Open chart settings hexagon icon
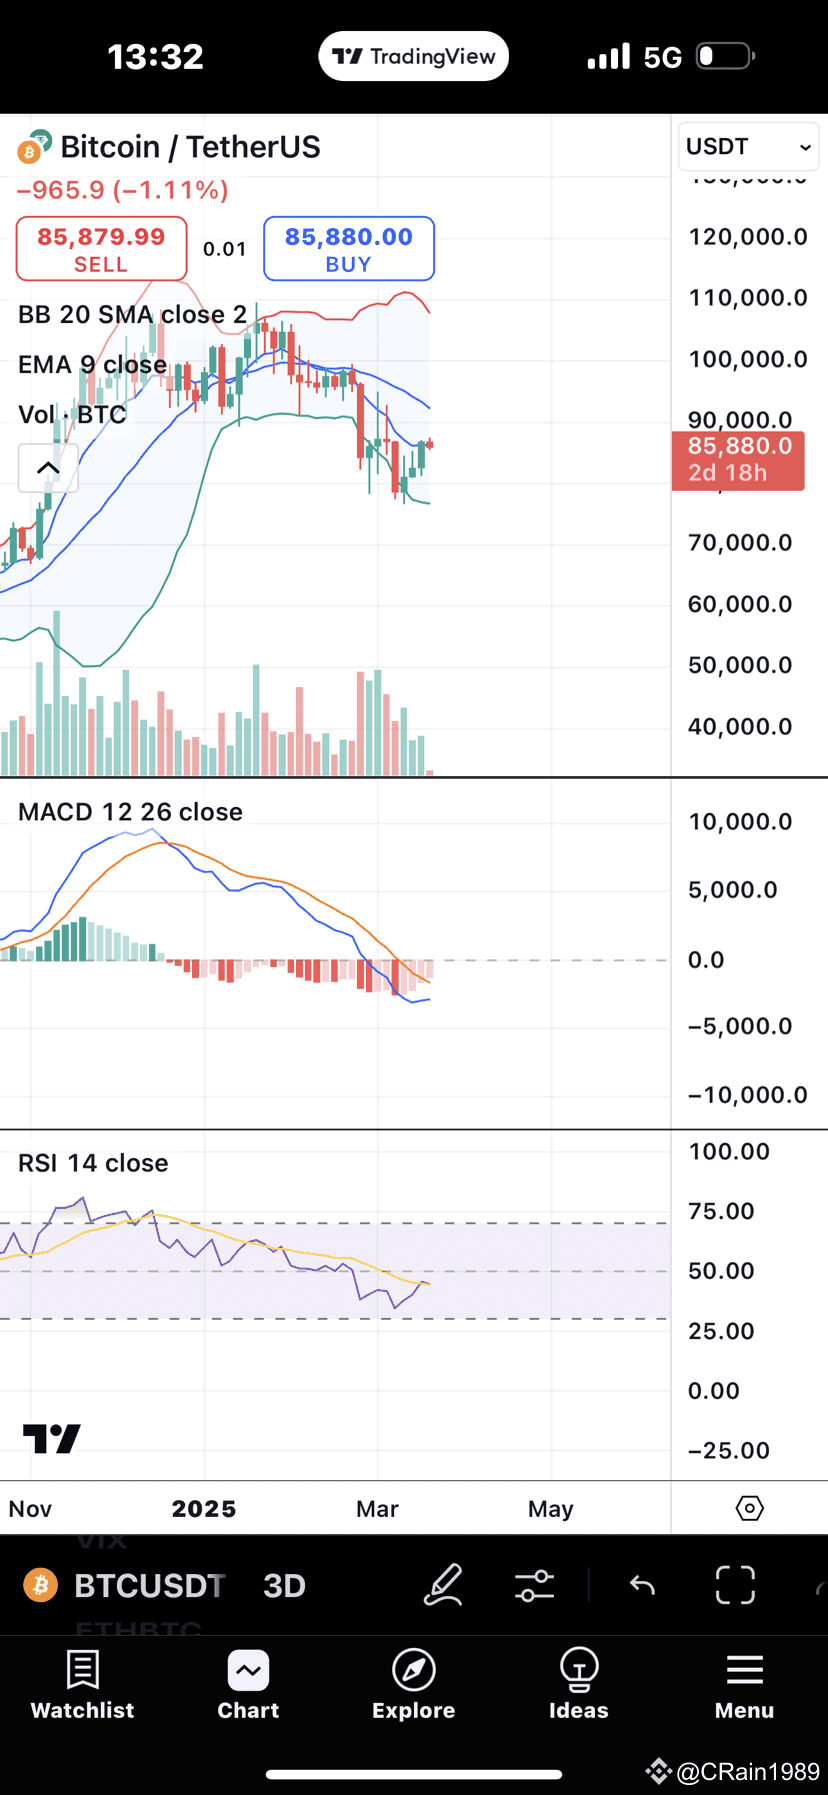 point(749,1508)
